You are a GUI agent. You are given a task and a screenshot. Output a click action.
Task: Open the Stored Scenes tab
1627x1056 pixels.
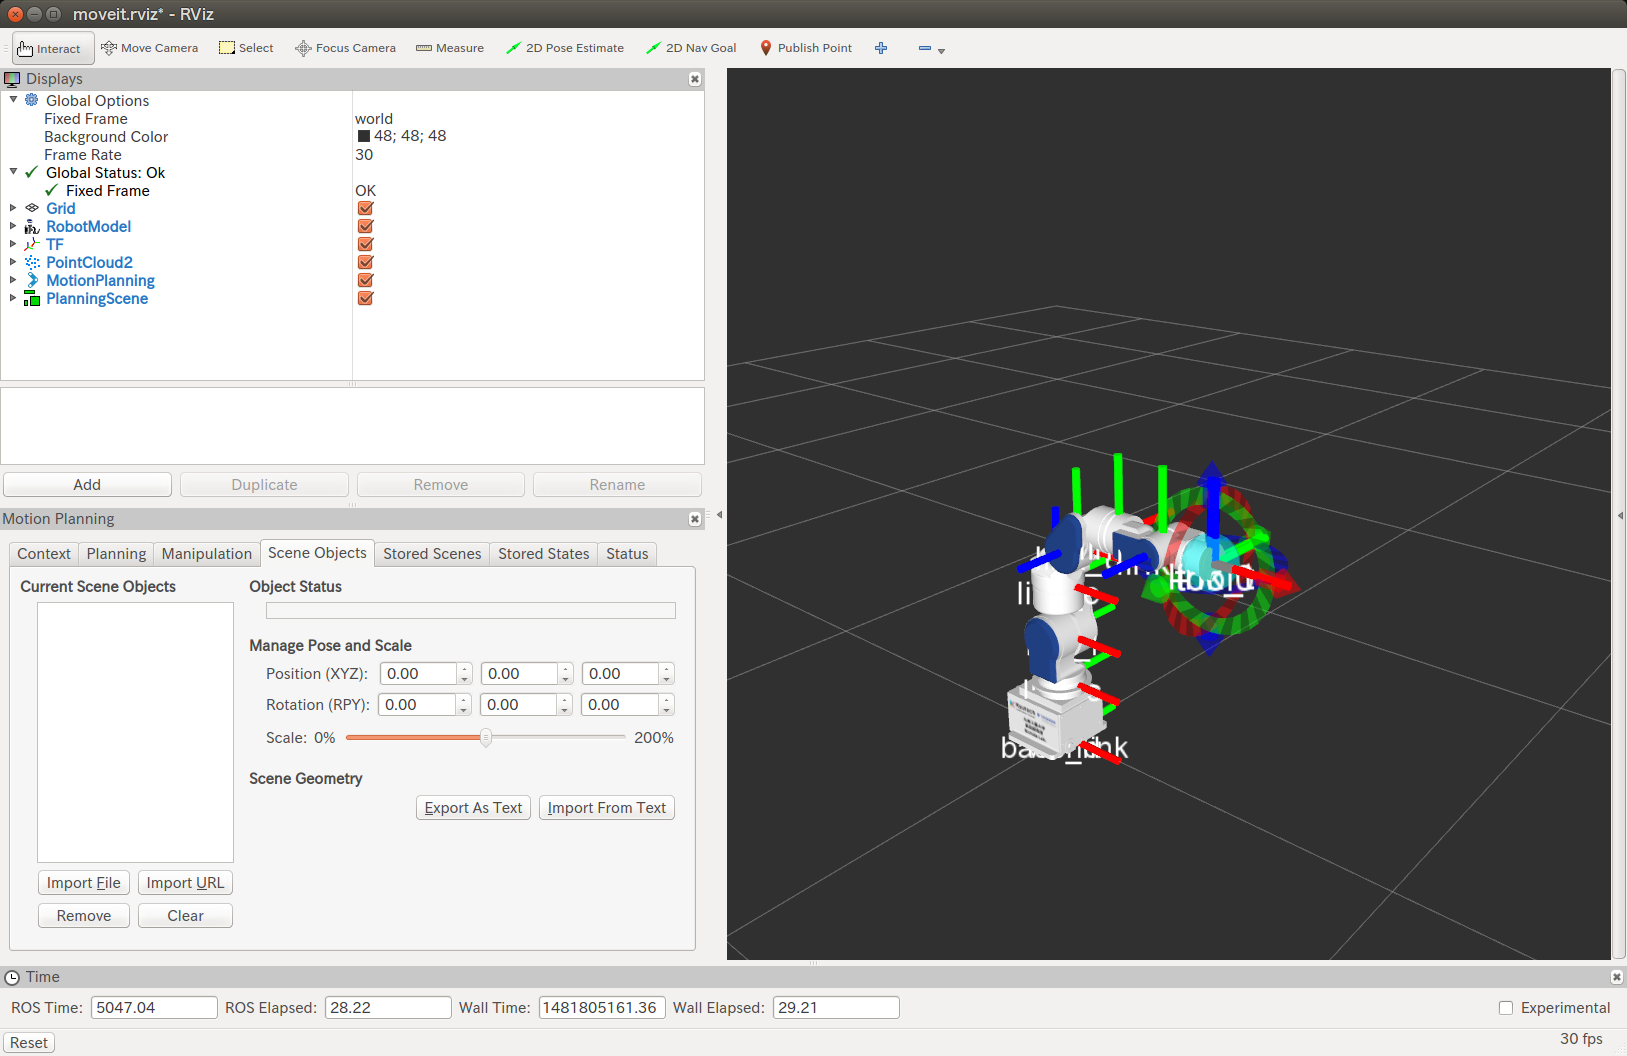[432, 554]
